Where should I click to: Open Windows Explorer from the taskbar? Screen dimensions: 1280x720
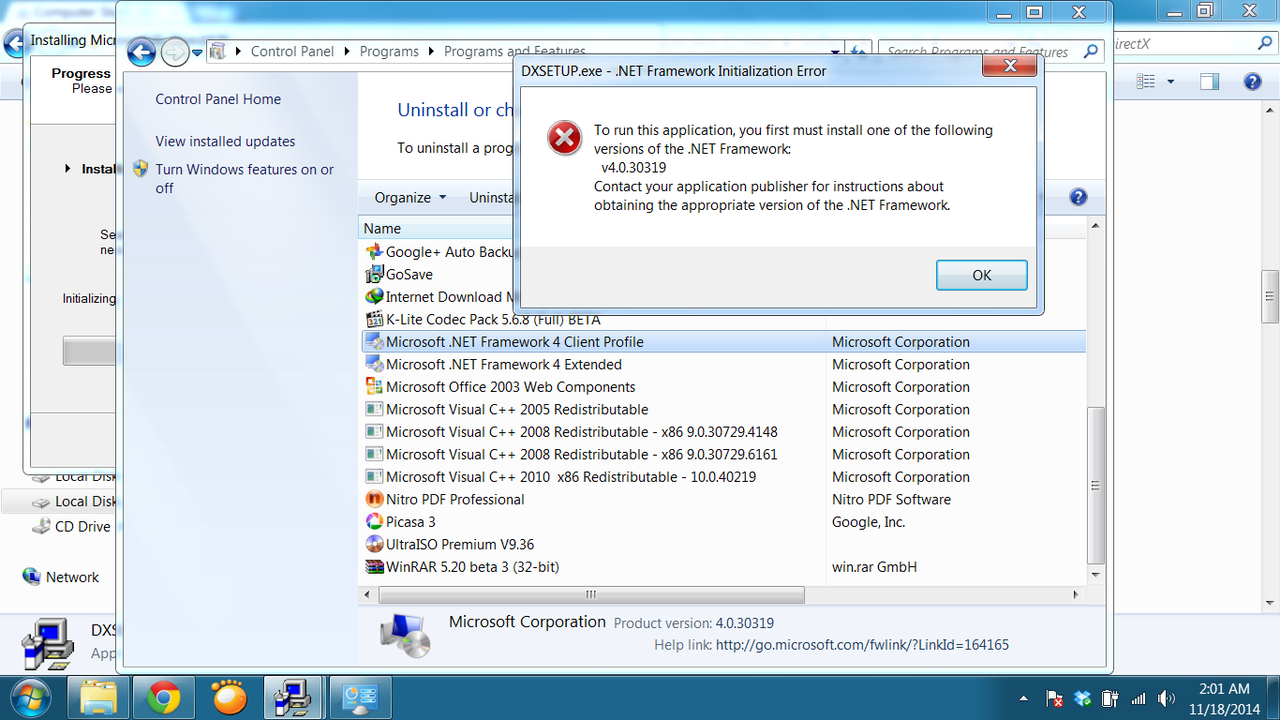click(x=99, y=697)
